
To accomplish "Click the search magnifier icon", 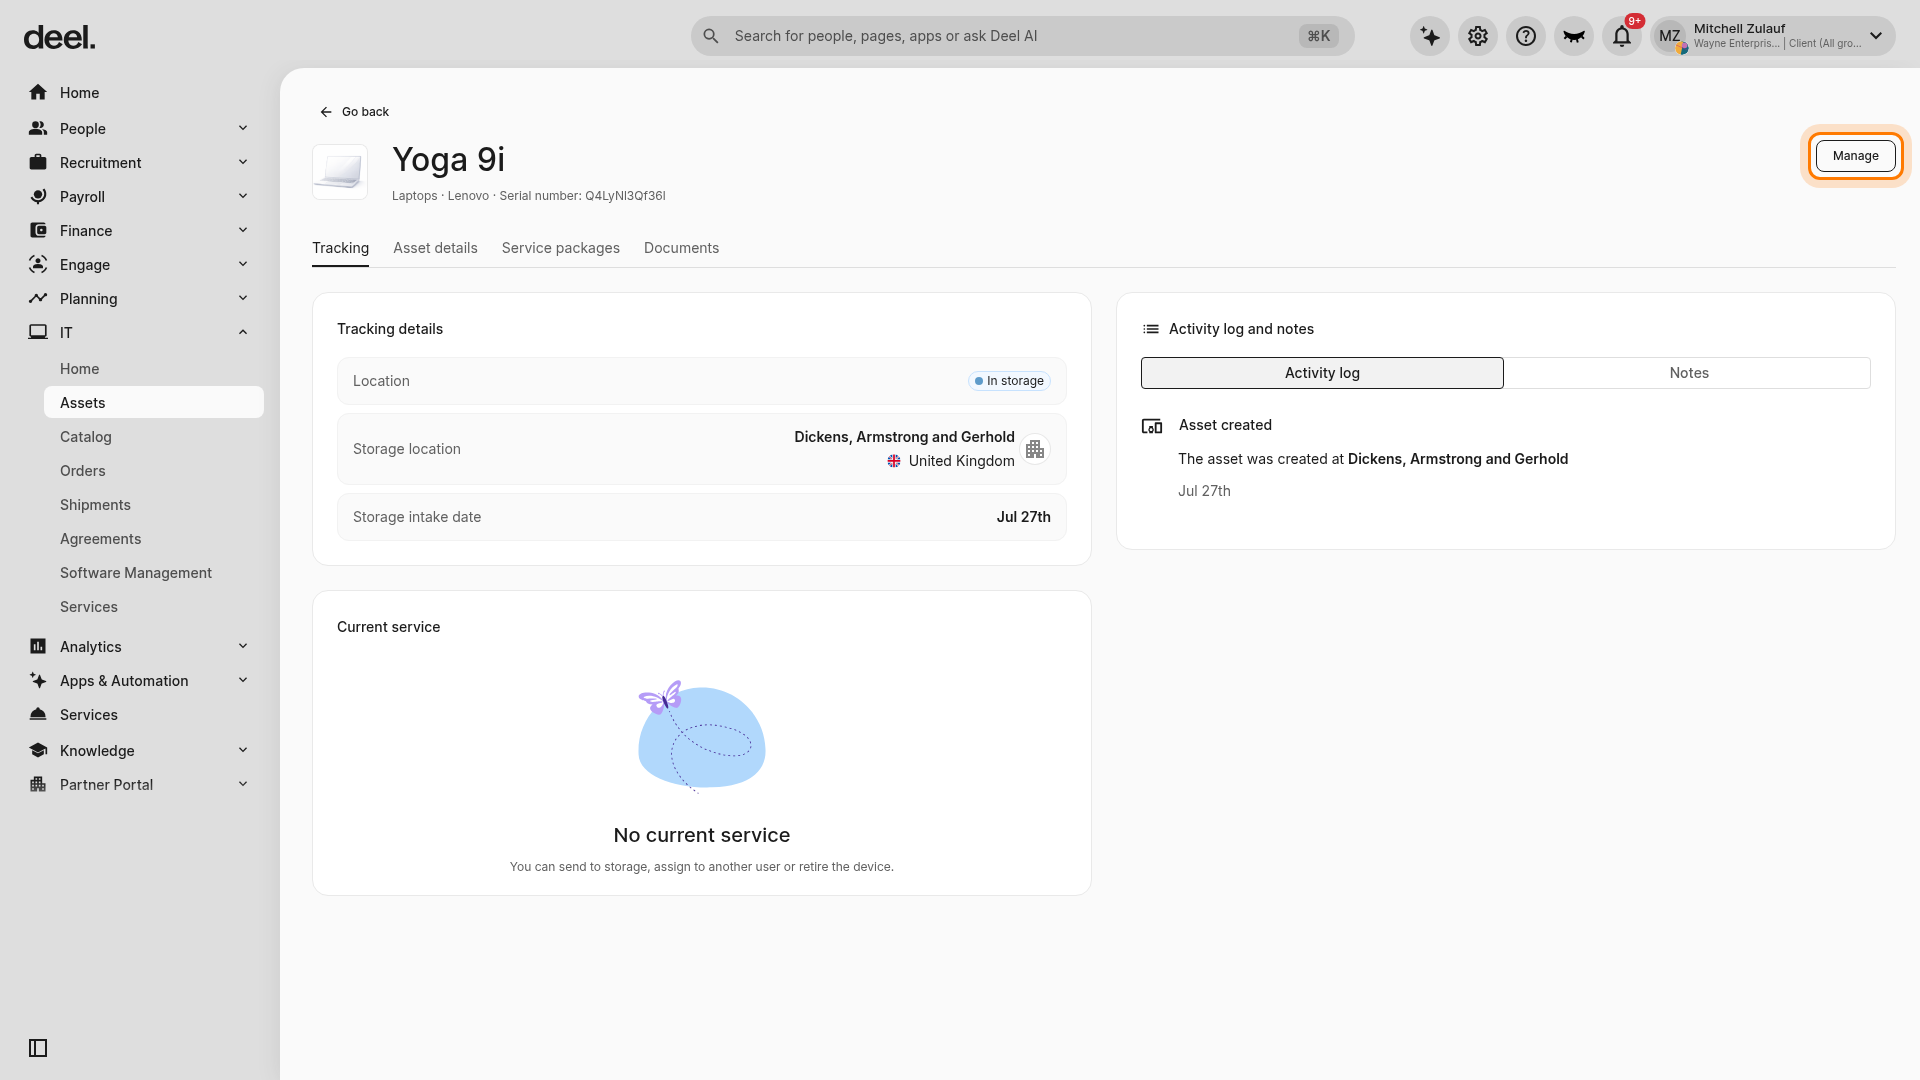I will pos(711,36).
